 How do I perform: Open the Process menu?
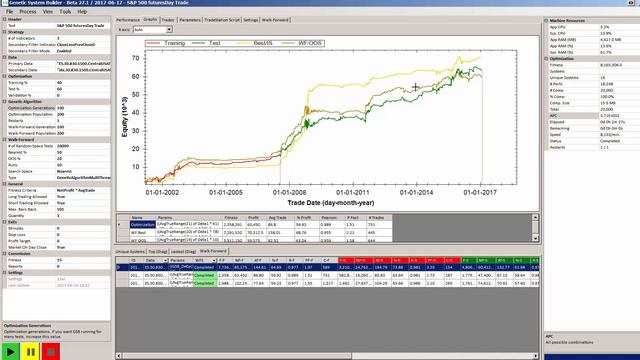[28, 11]
